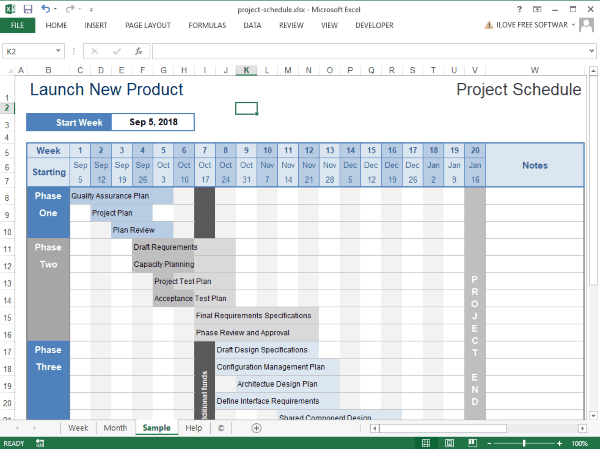Image resolution: width=600 pixels, height=449 pixels.
Task: Click the Save icon in quick access toolbar
Action: (x=28, y=9)
